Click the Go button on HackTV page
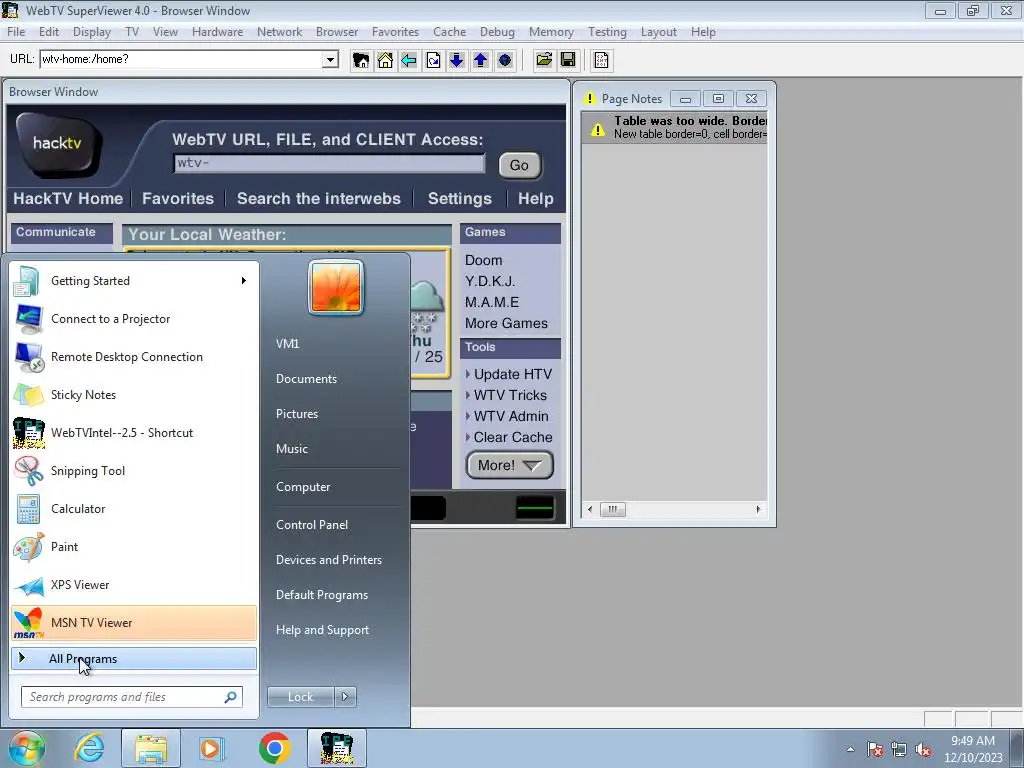1024x768 pixels. [x=519, y=165]
